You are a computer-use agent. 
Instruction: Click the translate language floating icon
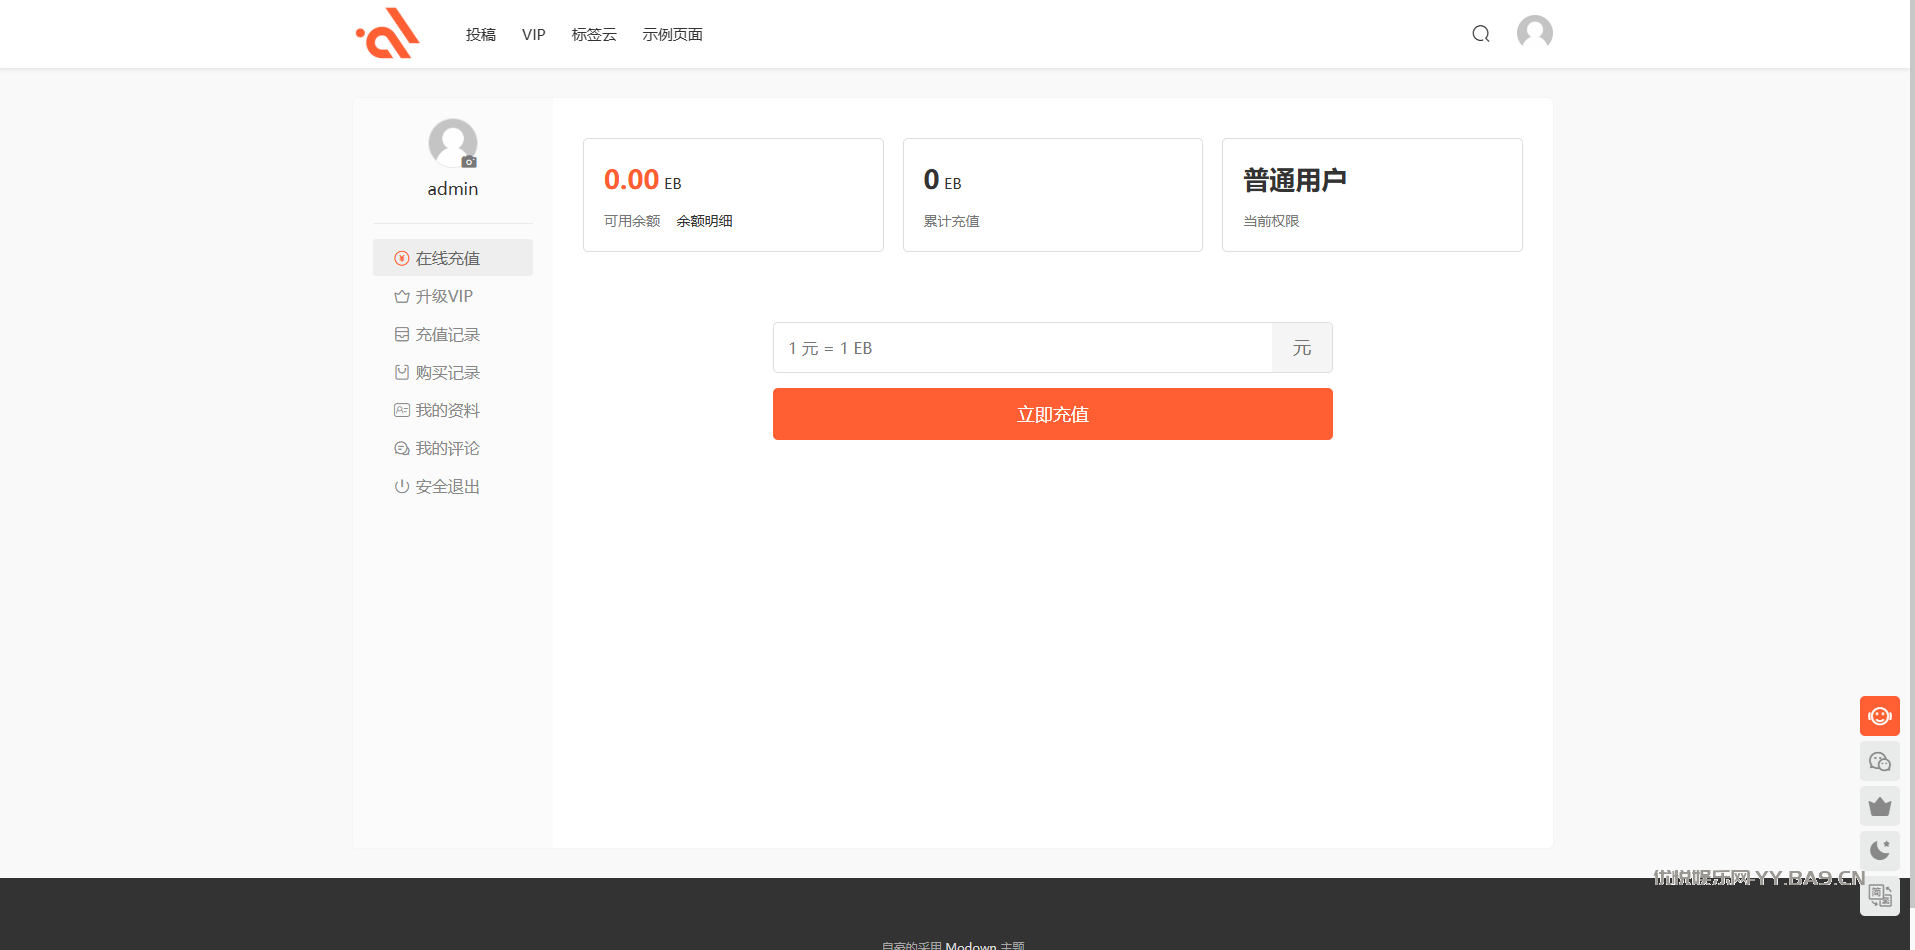pyautogui.click(x=1879, y=895)
